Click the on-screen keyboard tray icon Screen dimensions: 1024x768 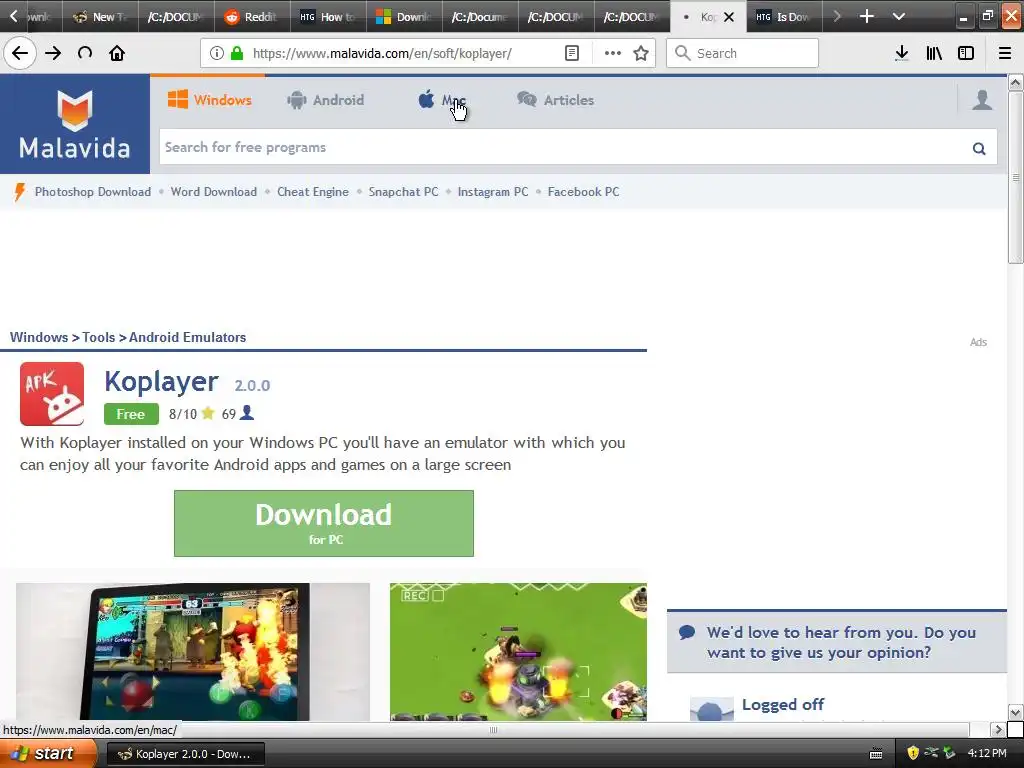[876, 754]
